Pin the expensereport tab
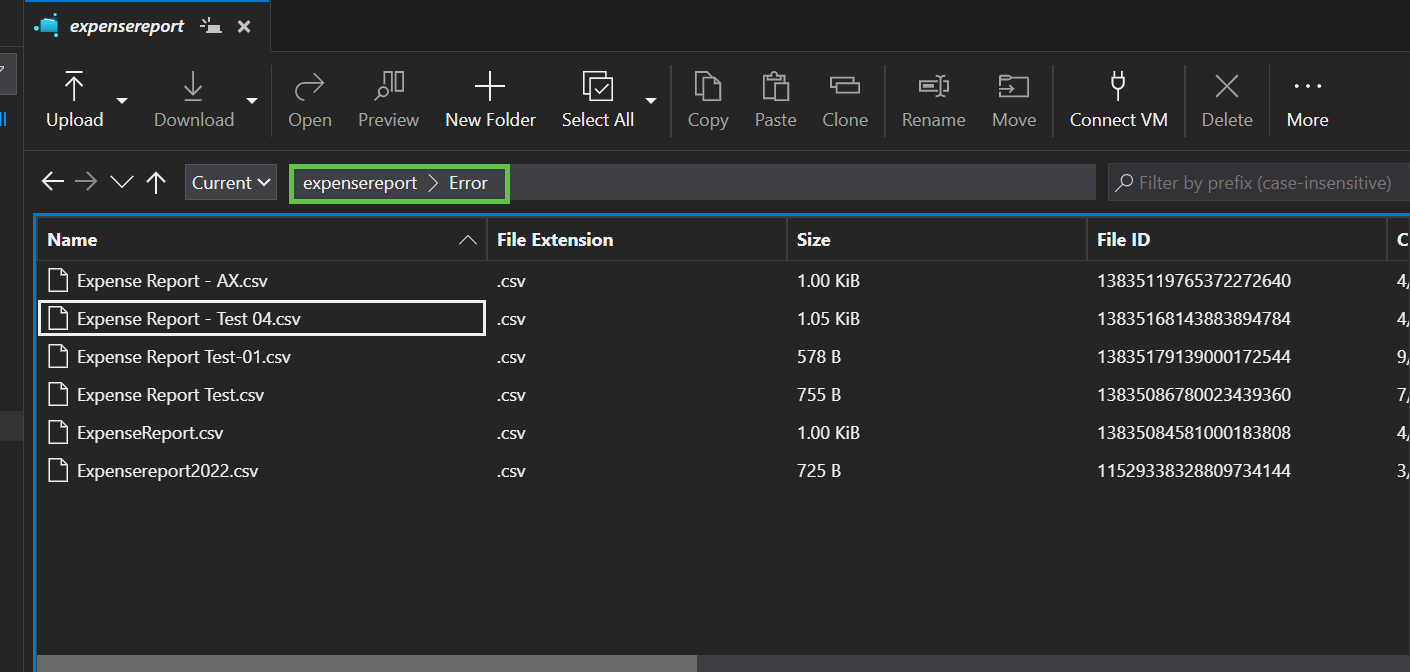 (x=210, y=27)
